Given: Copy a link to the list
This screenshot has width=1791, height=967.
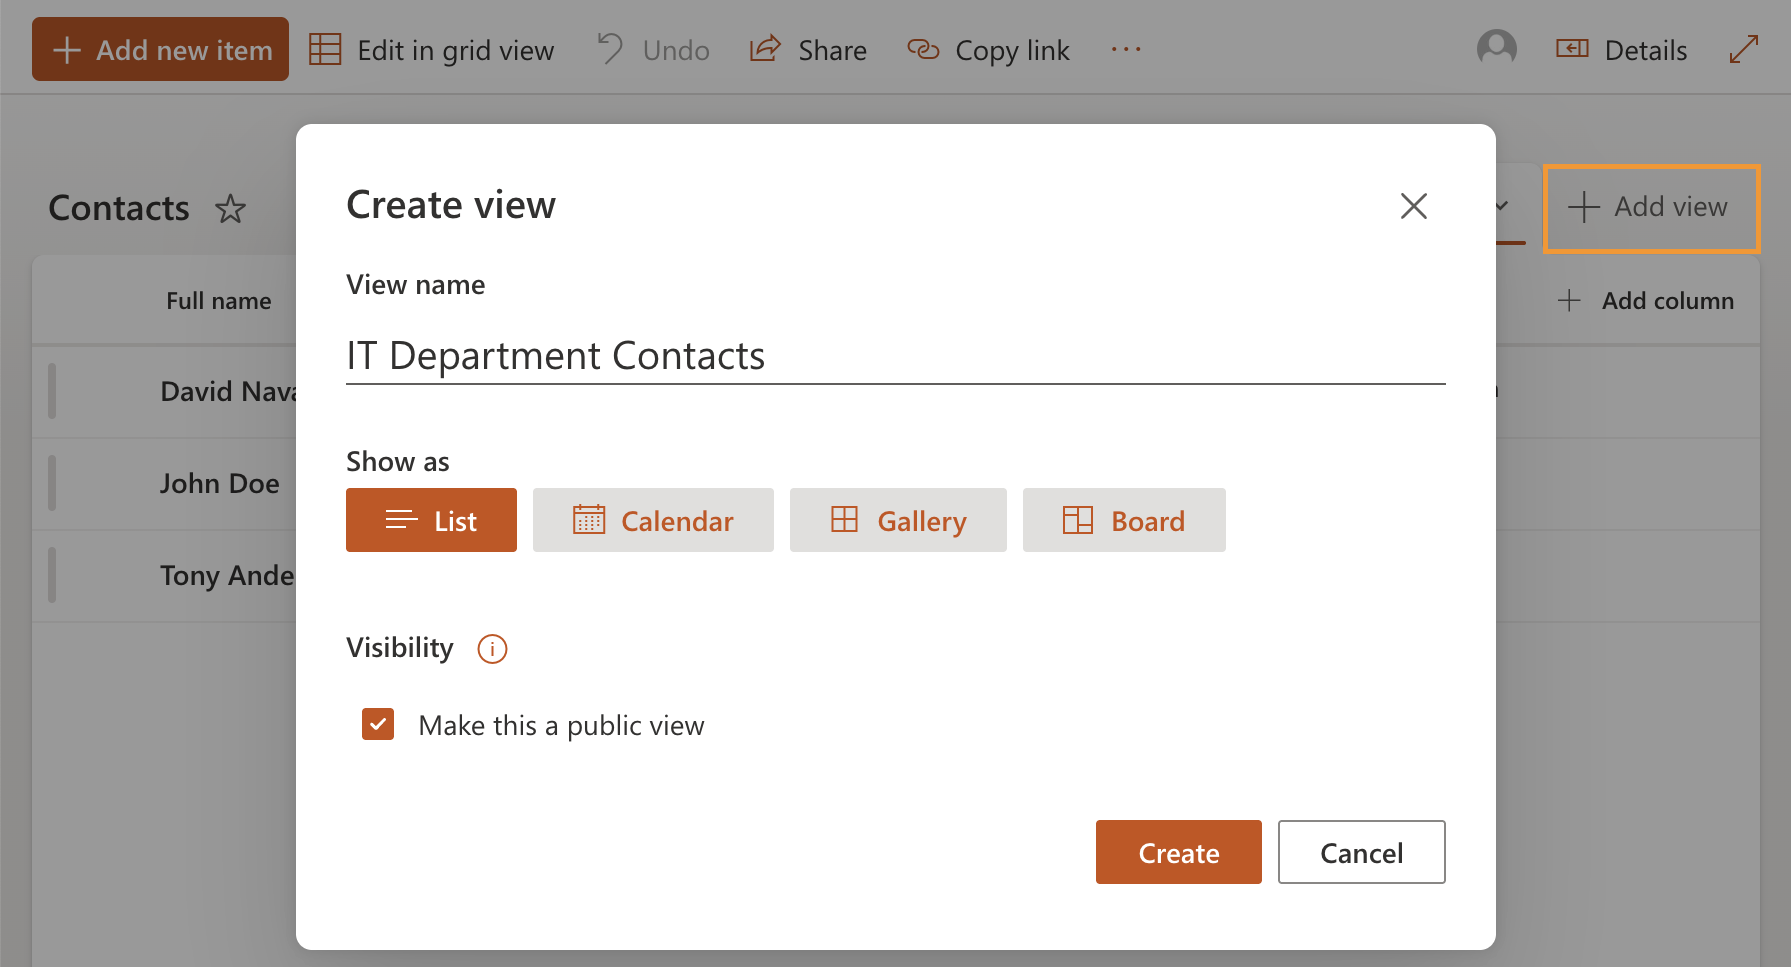Looking at the screenshot, I should 988,49.
